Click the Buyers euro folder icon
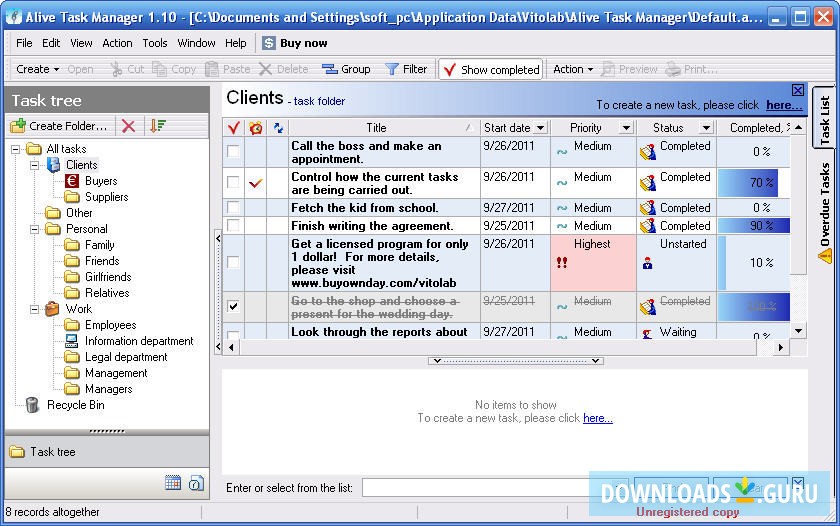The image size is (840, 526). [72, 181]
